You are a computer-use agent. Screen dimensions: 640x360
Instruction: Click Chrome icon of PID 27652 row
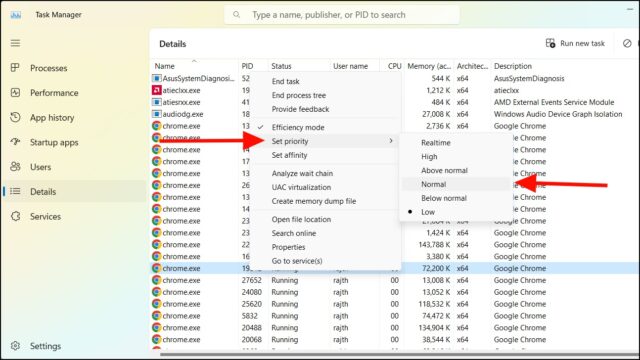tap(156, 280)
